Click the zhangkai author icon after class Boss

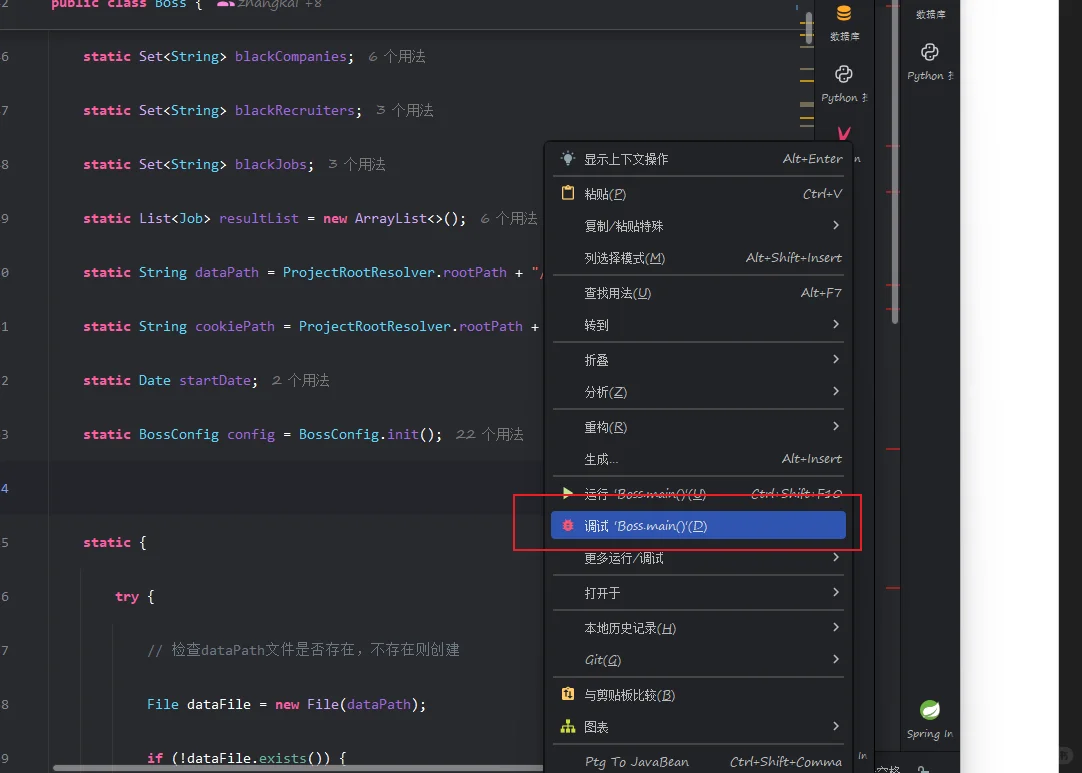(224, 4)
